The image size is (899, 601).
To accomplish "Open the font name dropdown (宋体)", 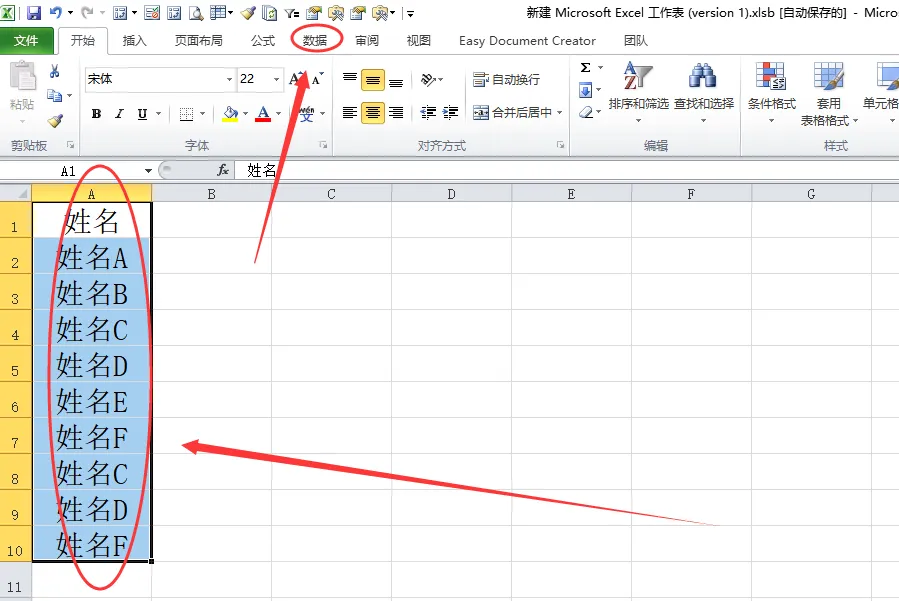I will click(229, 79).
